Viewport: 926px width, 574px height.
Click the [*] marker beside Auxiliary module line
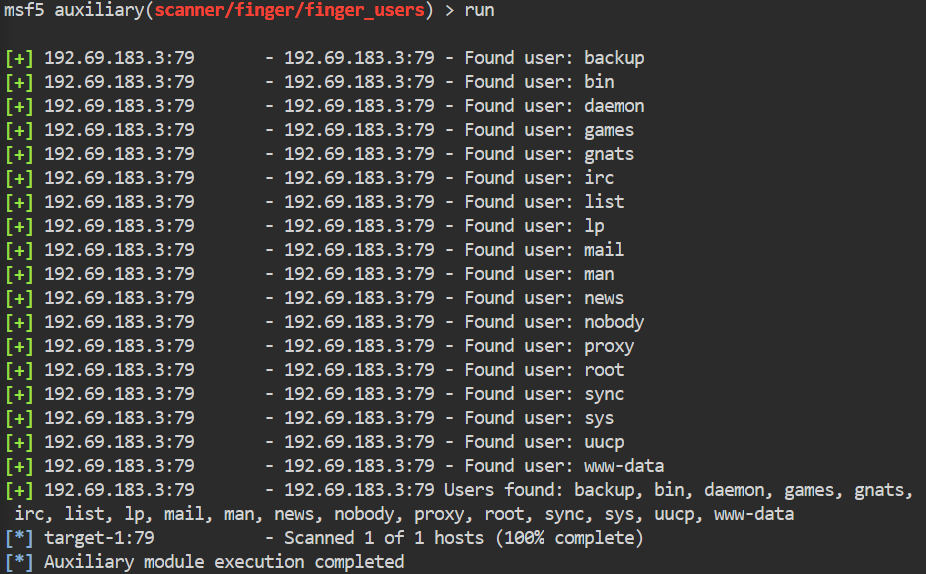pos(19,562)
